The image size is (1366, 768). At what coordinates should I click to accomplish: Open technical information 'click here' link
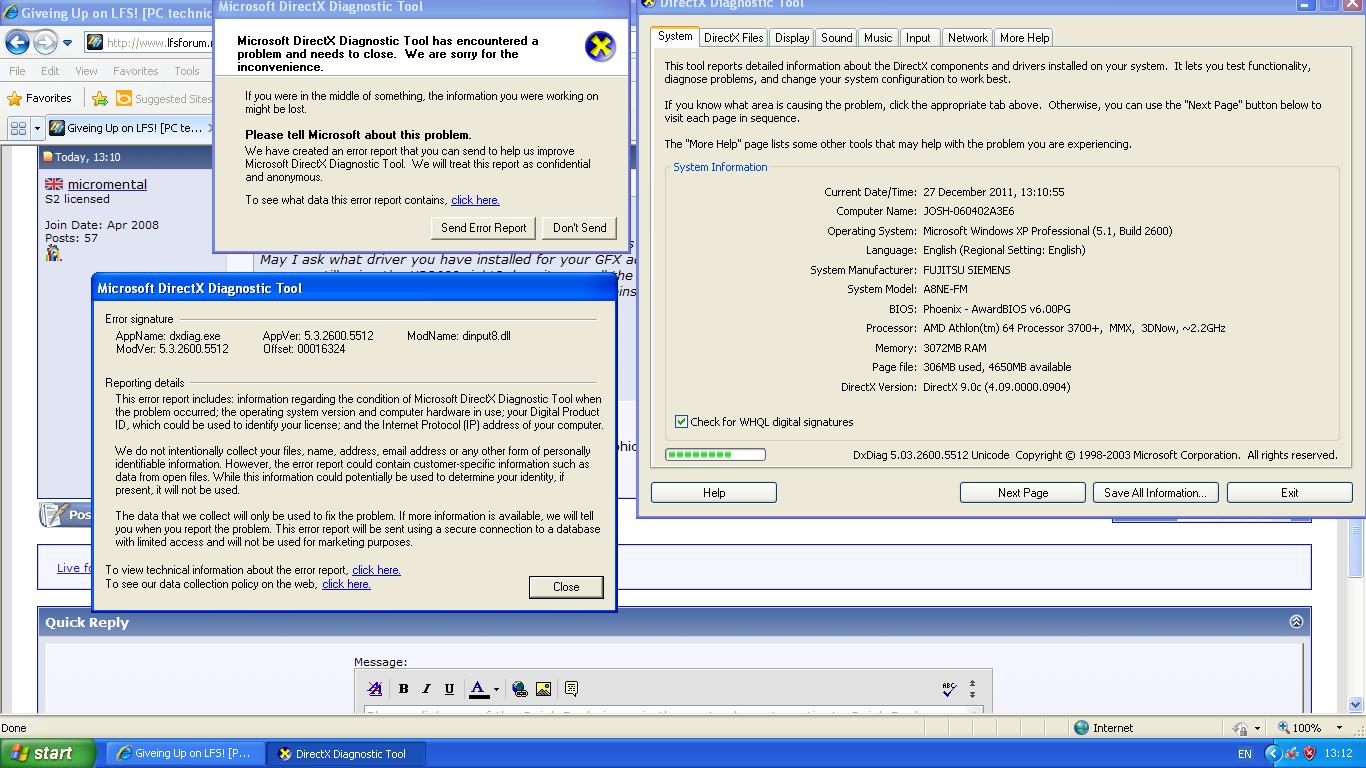tap(376, 570)
